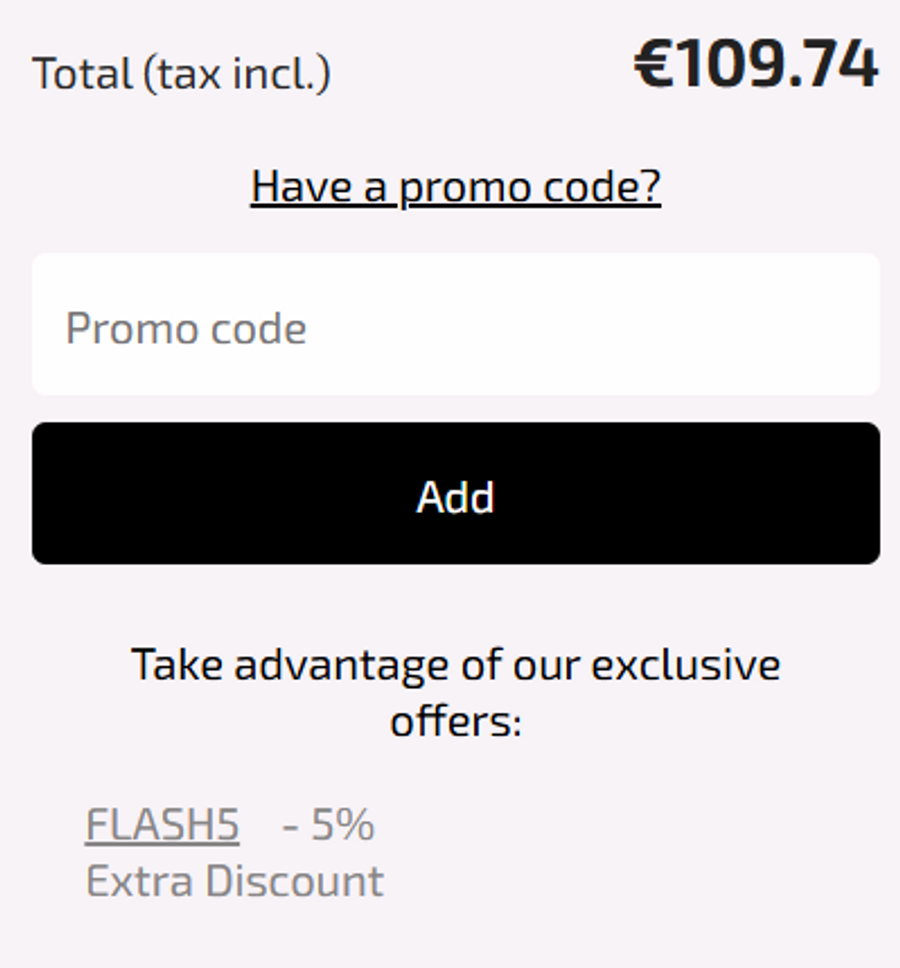Click the exclusive offers intro text
Viewport: 900px width, 968px height.
[x=455, y=692]
